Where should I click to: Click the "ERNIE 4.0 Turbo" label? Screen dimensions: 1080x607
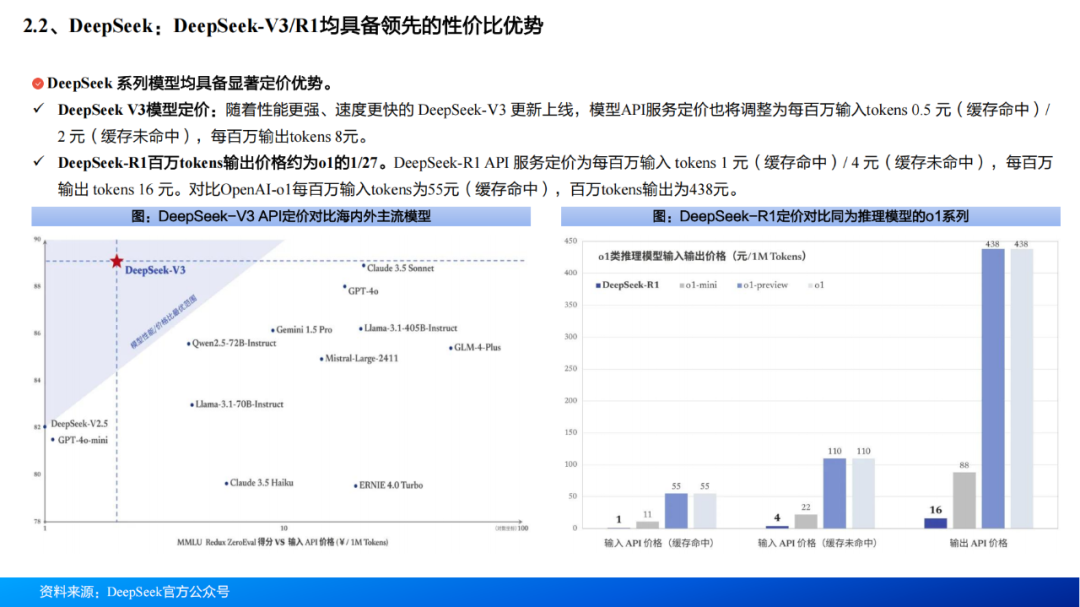[391, 485]
